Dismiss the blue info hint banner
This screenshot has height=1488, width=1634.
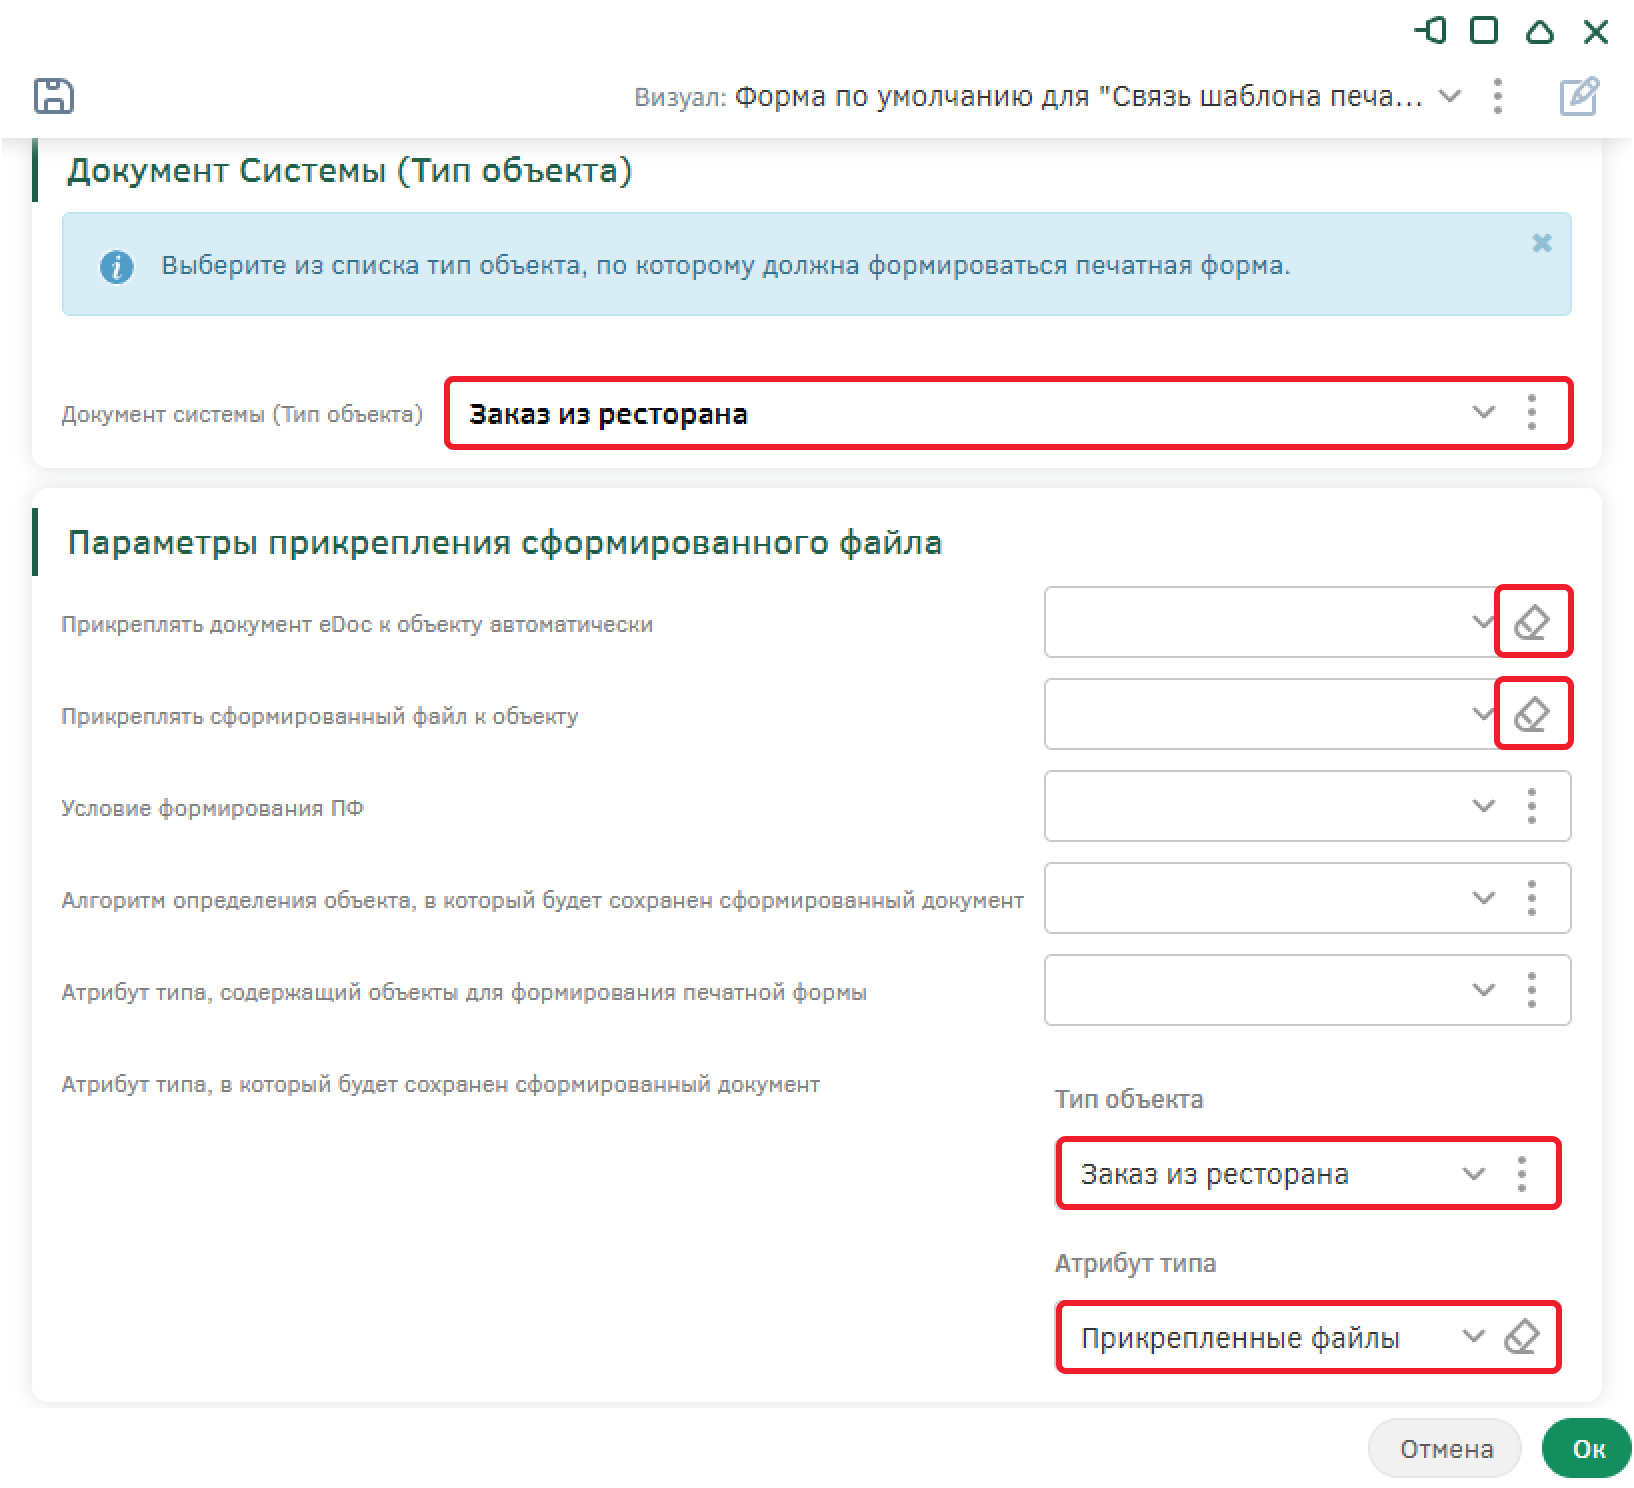pos(1541,243)
